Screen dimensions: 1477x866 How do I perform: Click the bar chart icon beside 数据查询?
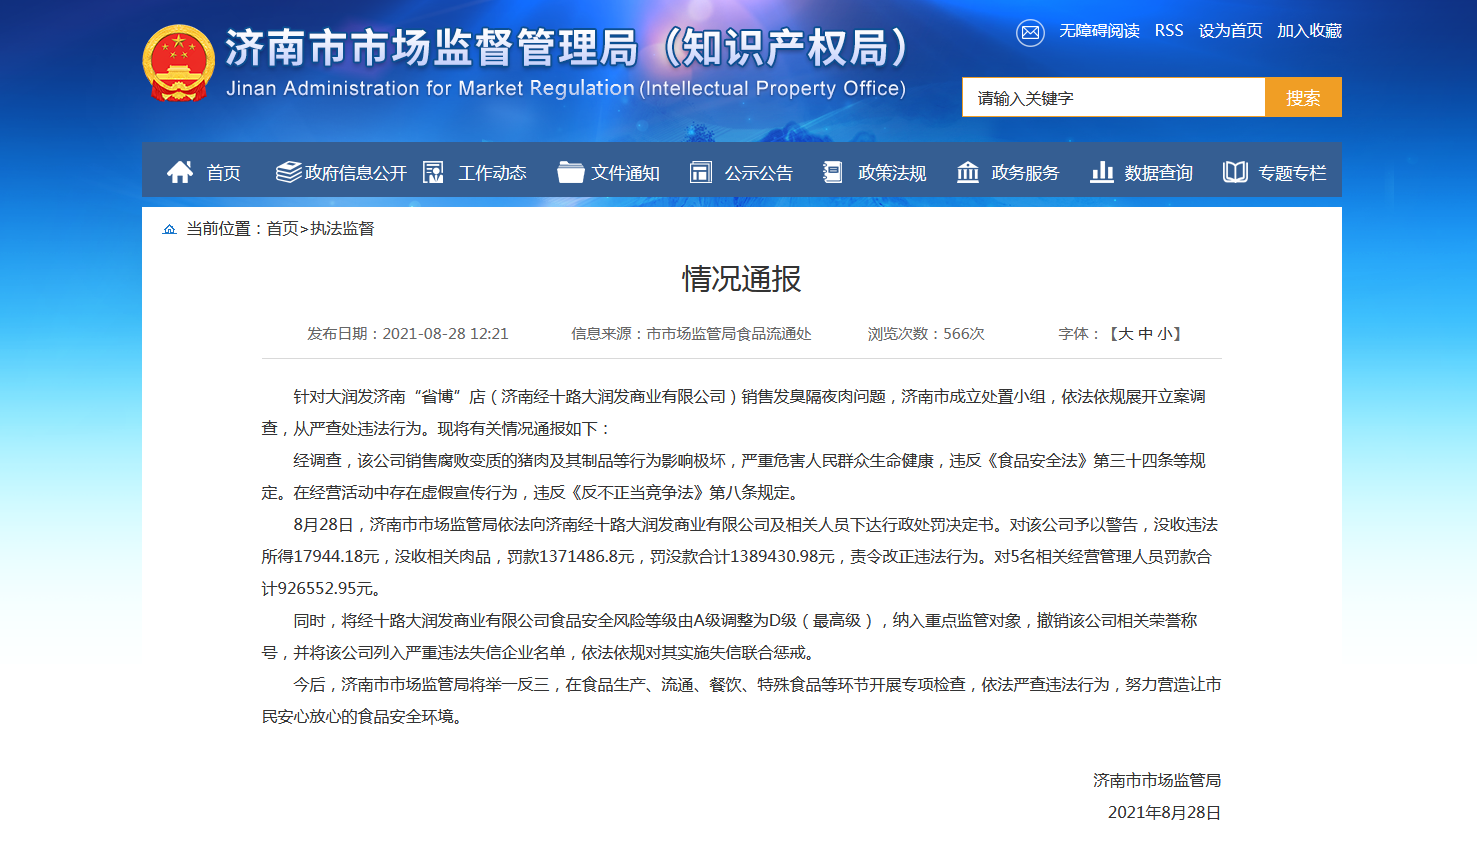[1102, 172]
